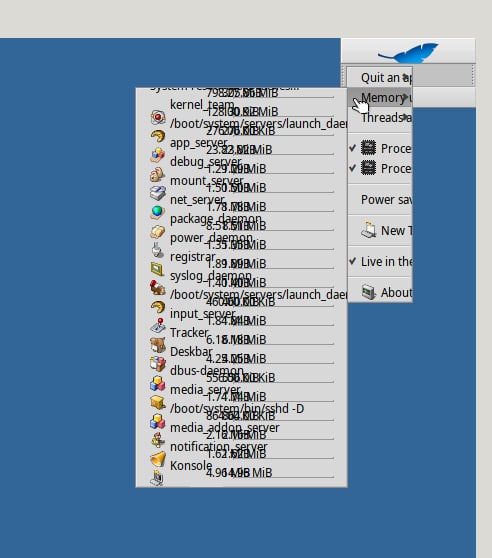Click the registrar green board icon
The image size is (492, 558).
158,269
